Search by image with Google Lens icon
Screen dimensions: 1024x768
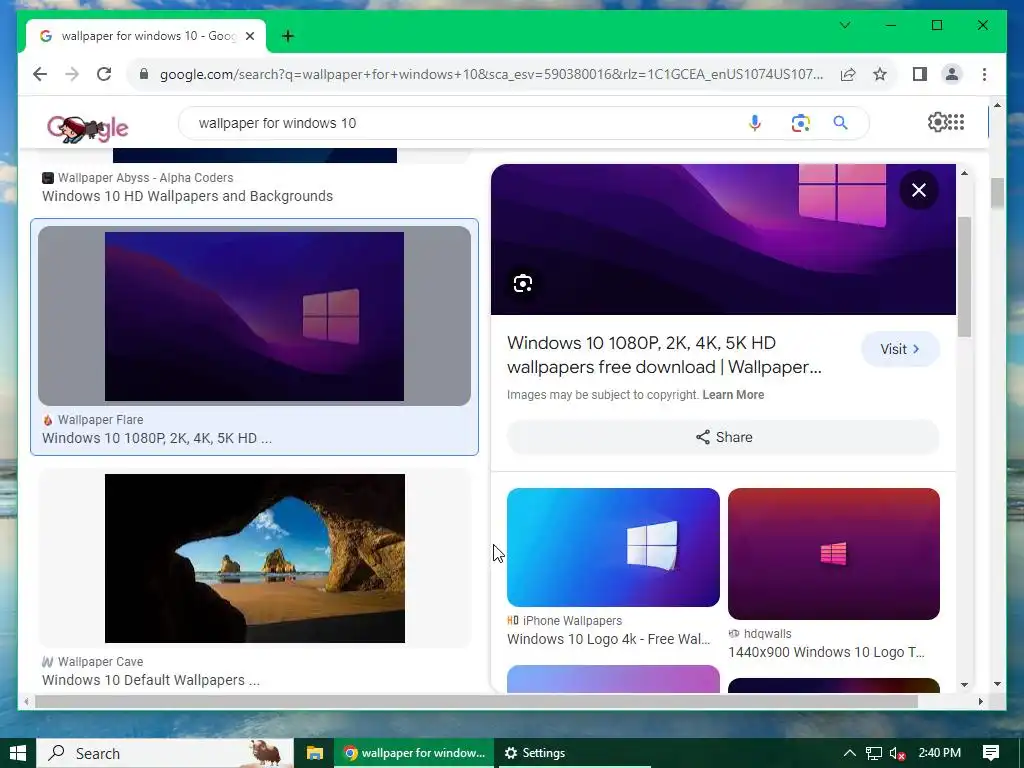tap(801, 123)
